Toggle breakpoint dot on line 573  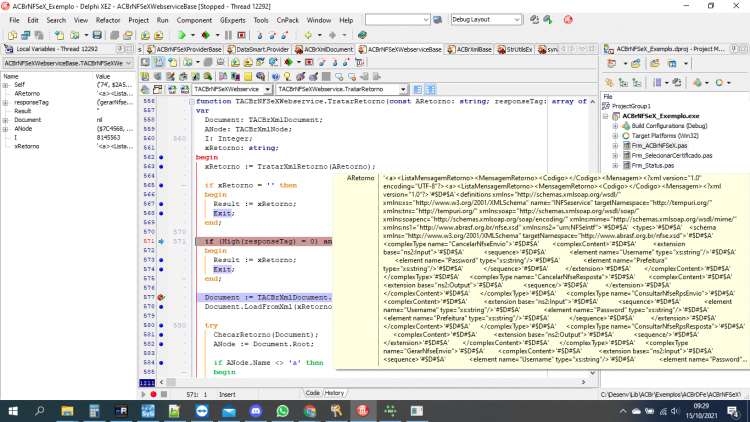coord(161,260)
